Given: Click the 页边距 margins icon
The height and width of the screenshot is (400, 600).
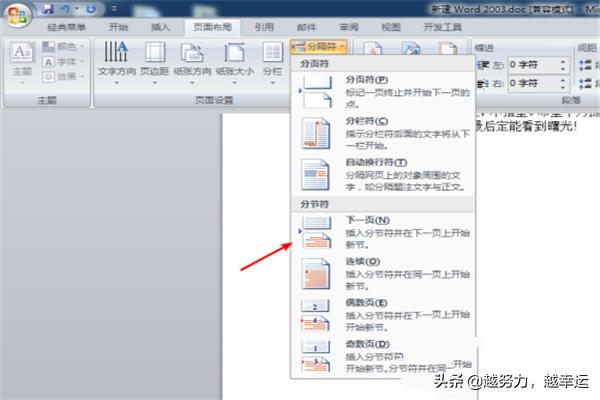Looking at the screenshot, I should [x=155, y=52].
